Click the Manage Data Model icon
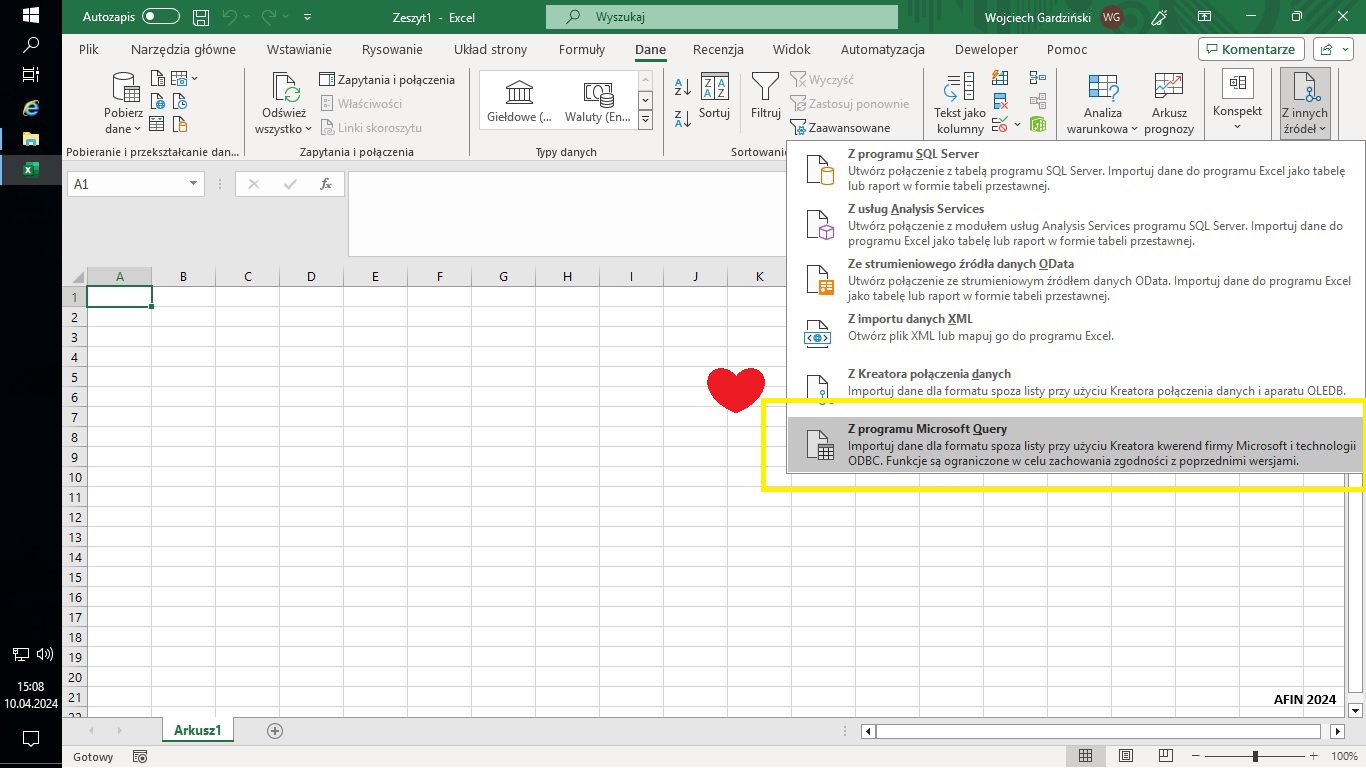Screen dimensions: 1366x768 point(1038,124)
